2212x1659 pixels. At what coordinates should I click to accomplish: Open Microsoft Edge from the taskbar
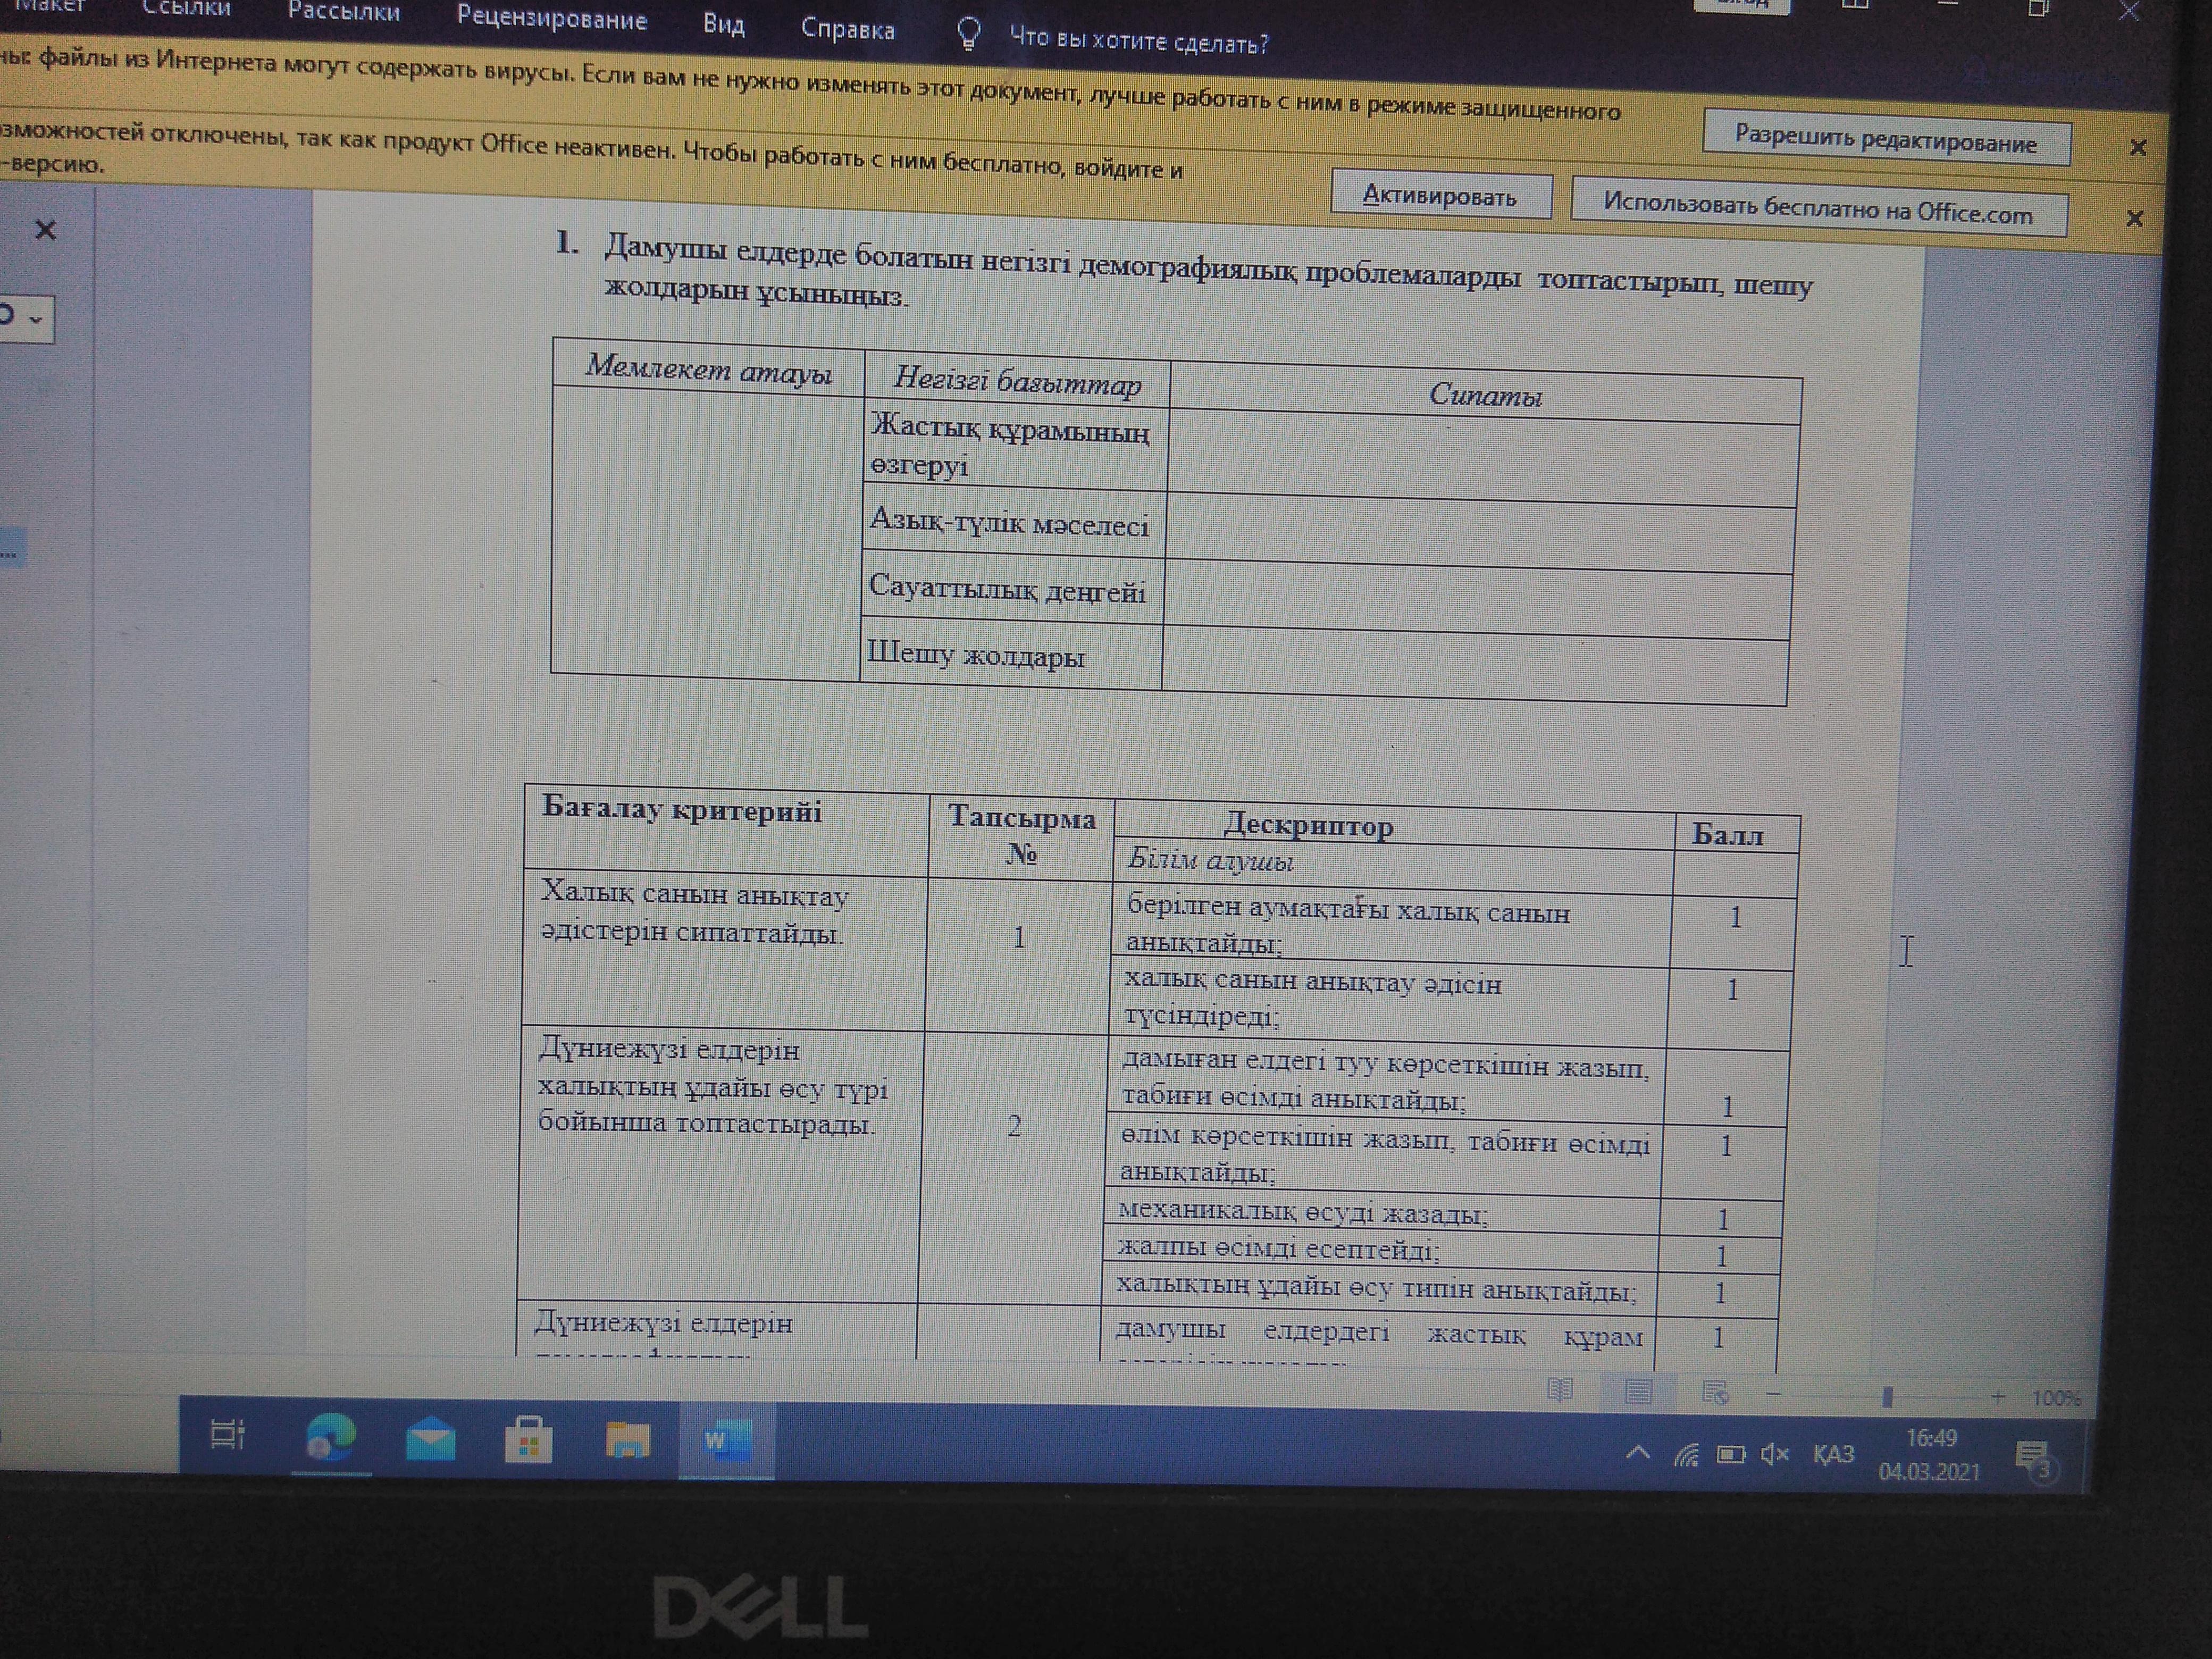coord(330,1439)
